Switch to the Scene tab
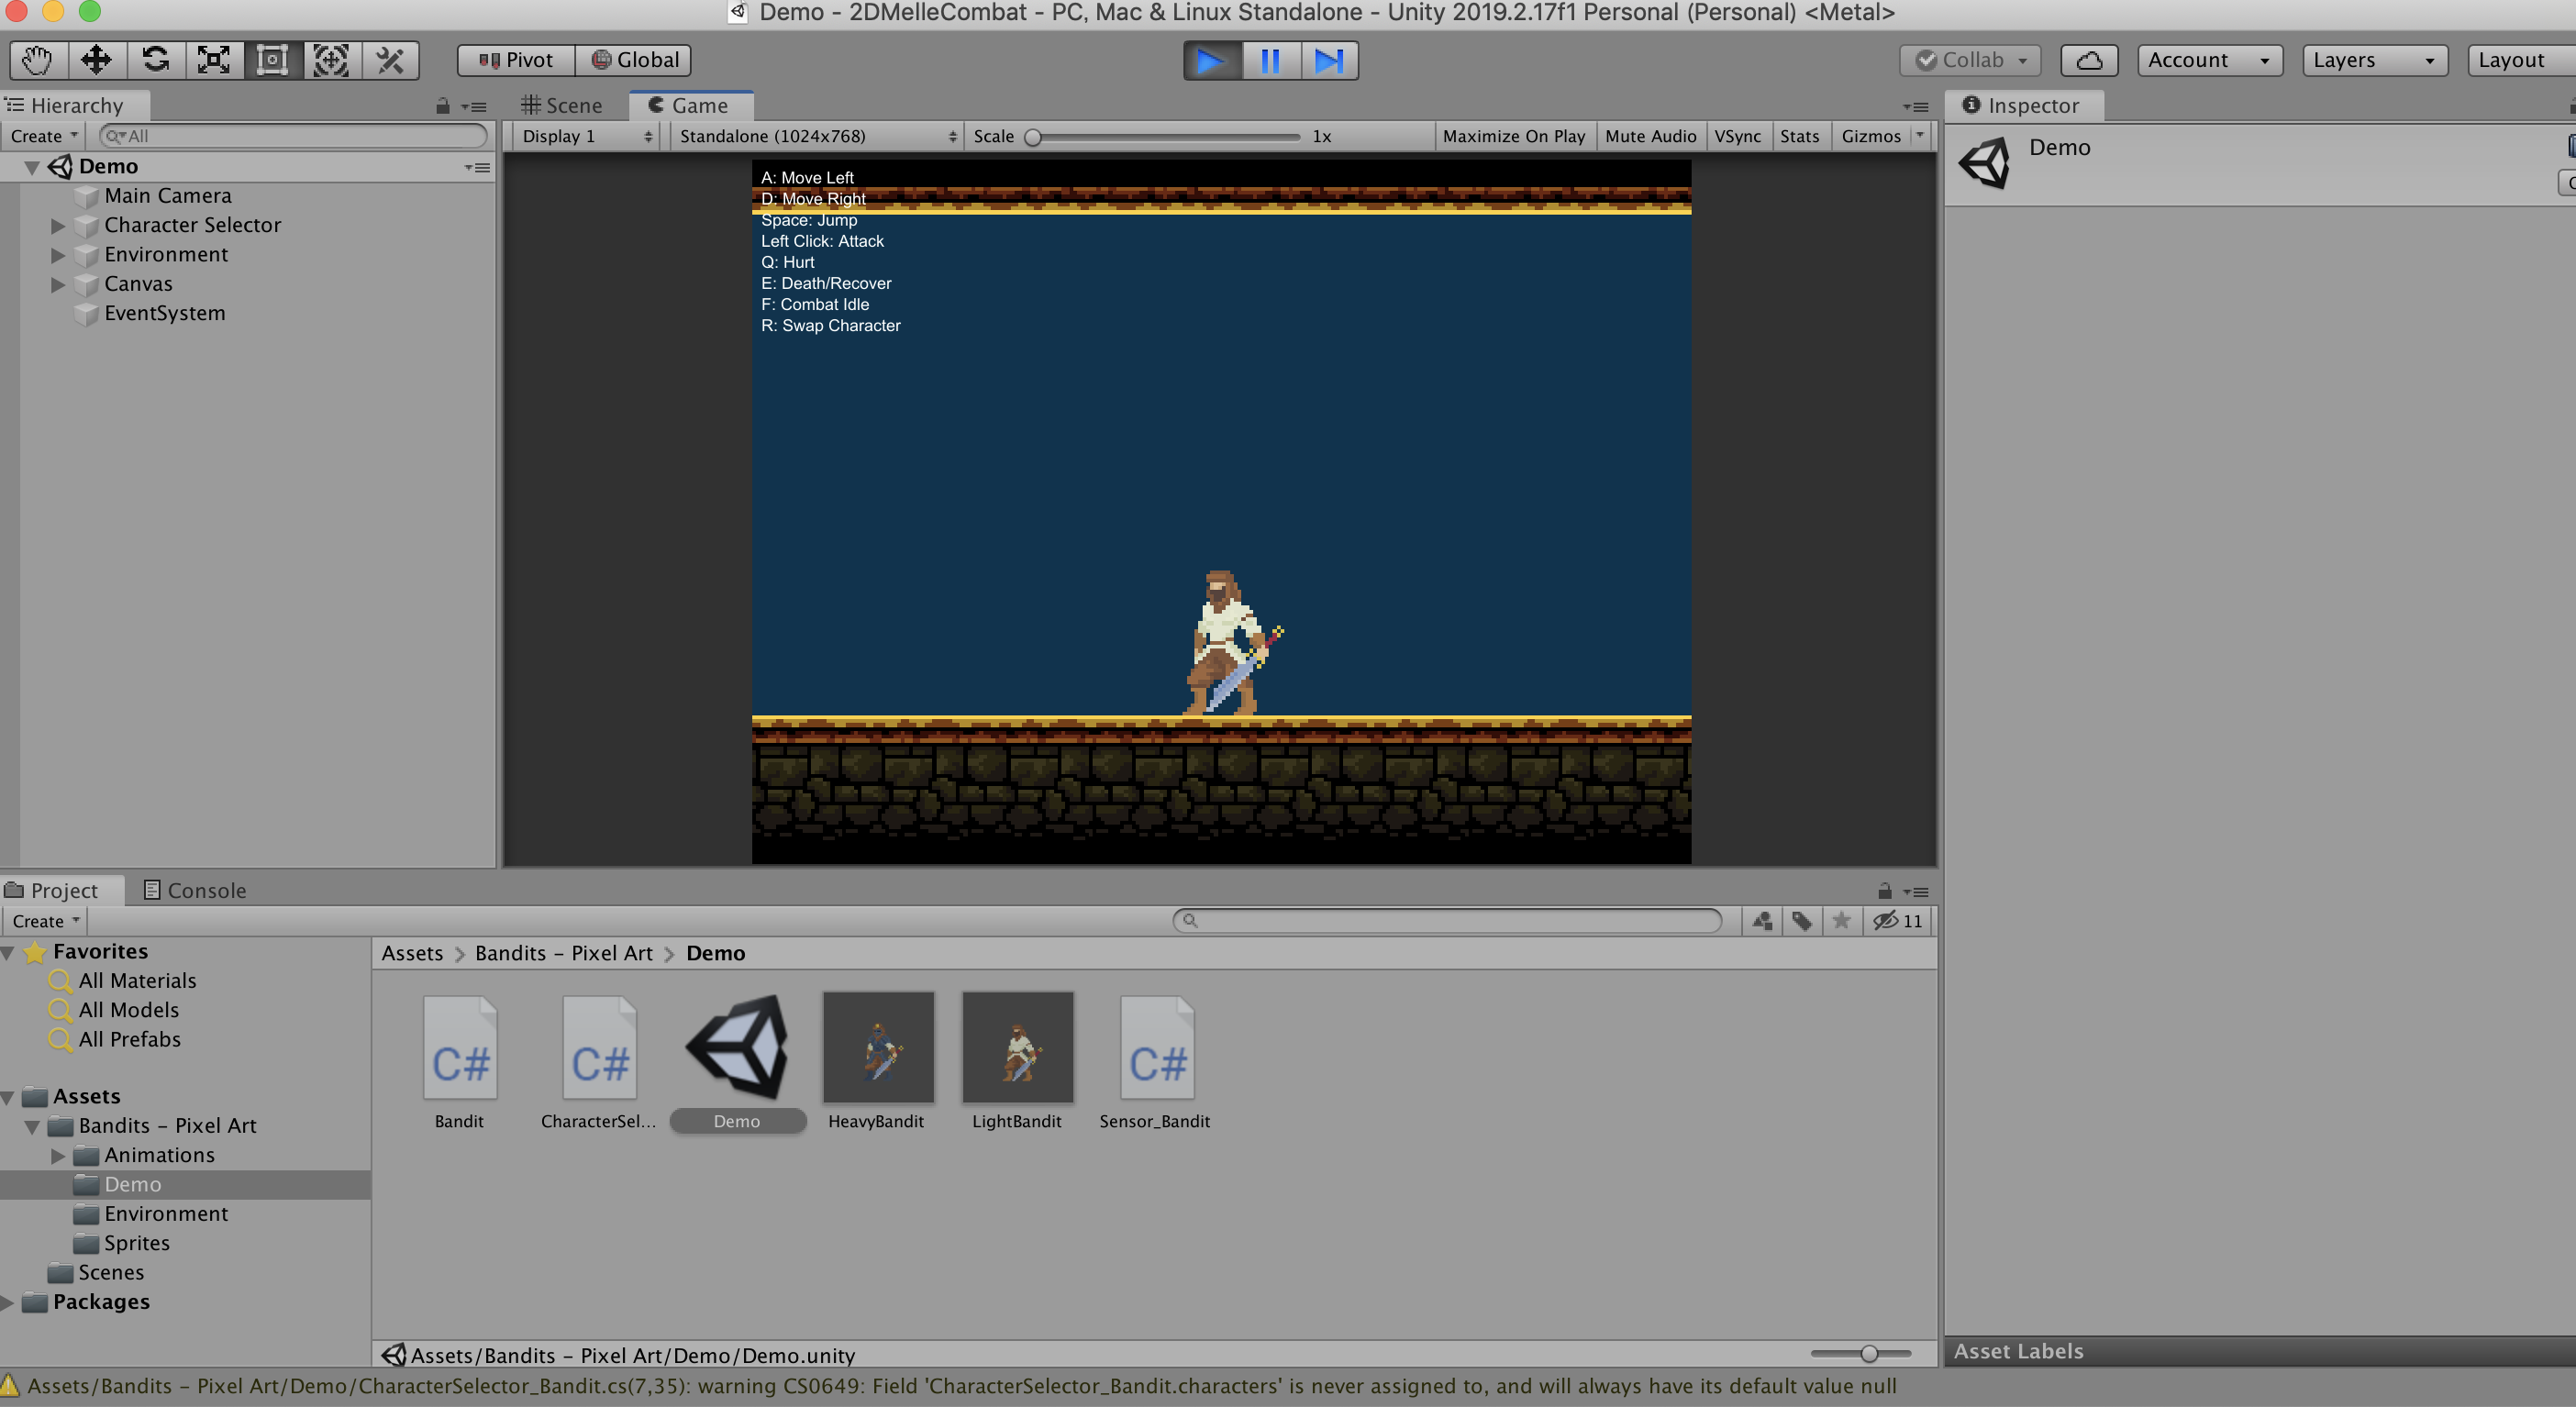The width and height of the screenshot is (2576, 1407). pyautogui.click(x=563, y=106)
